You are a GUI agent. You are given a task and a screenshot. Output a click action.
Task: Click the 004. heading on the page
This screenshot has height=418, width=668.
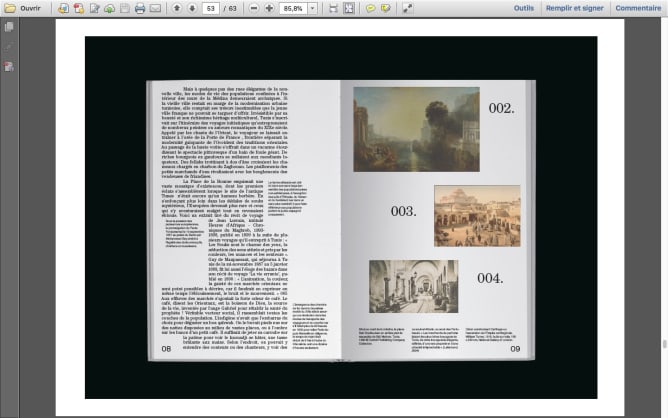coord(490,278)
